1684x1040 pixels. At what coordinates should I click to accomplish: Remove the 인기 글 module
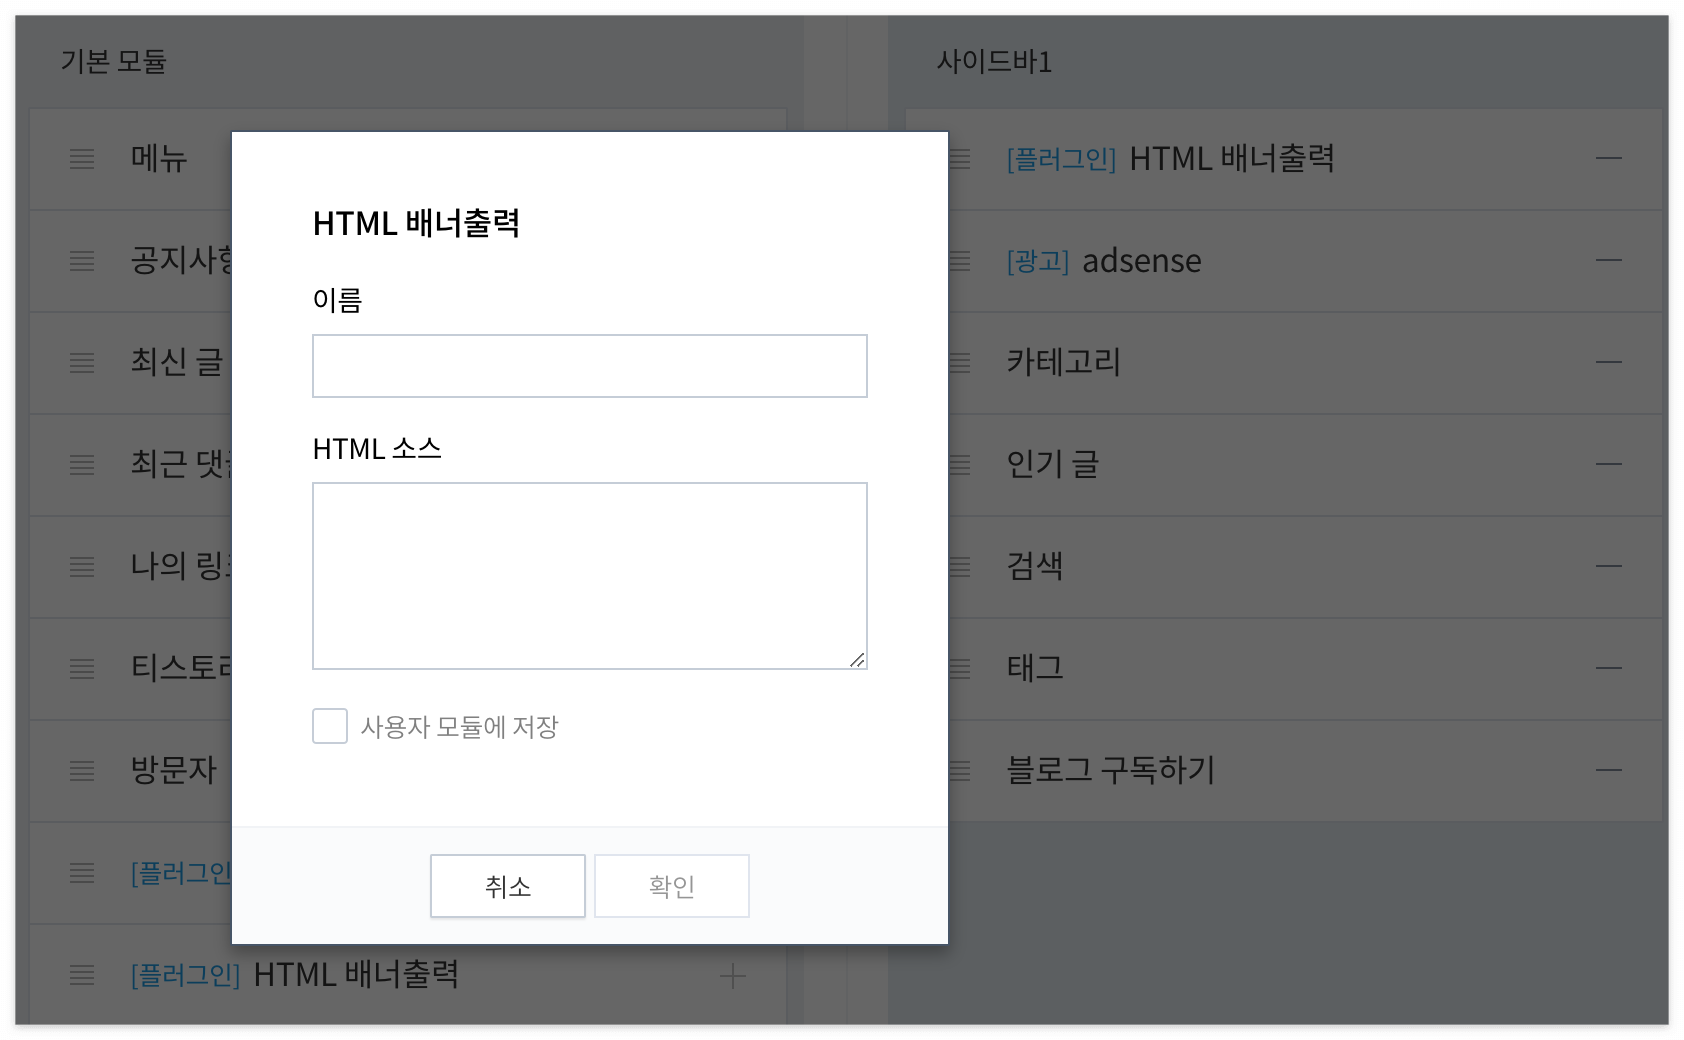pos(1610,464)
